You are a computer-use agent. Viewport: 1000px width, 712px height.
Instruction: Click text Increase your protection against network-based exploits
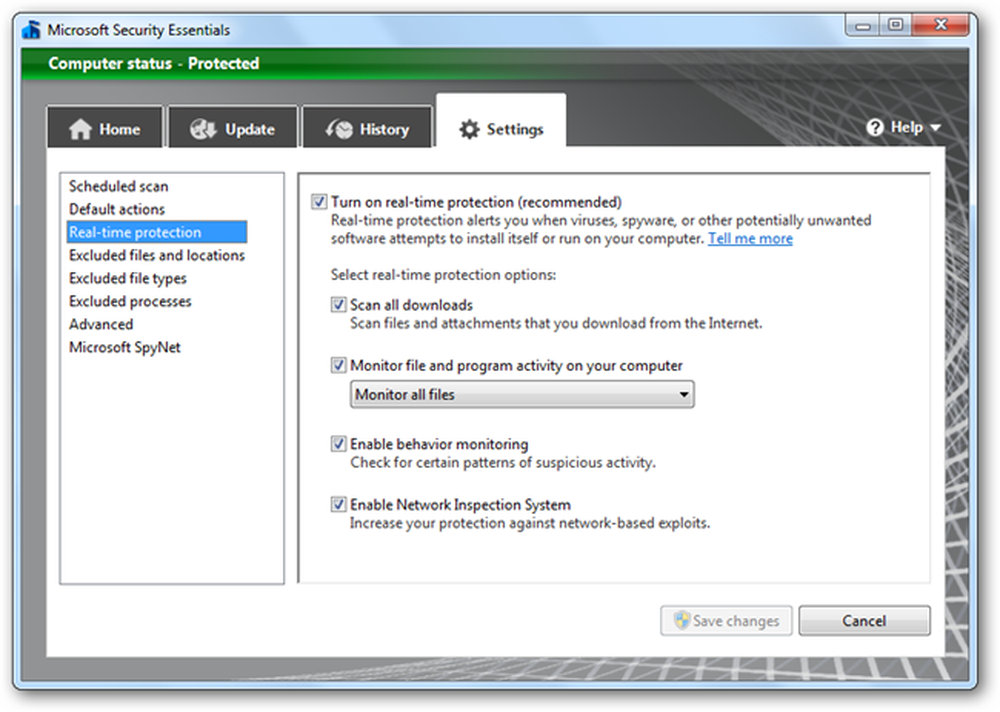point(529,523)
